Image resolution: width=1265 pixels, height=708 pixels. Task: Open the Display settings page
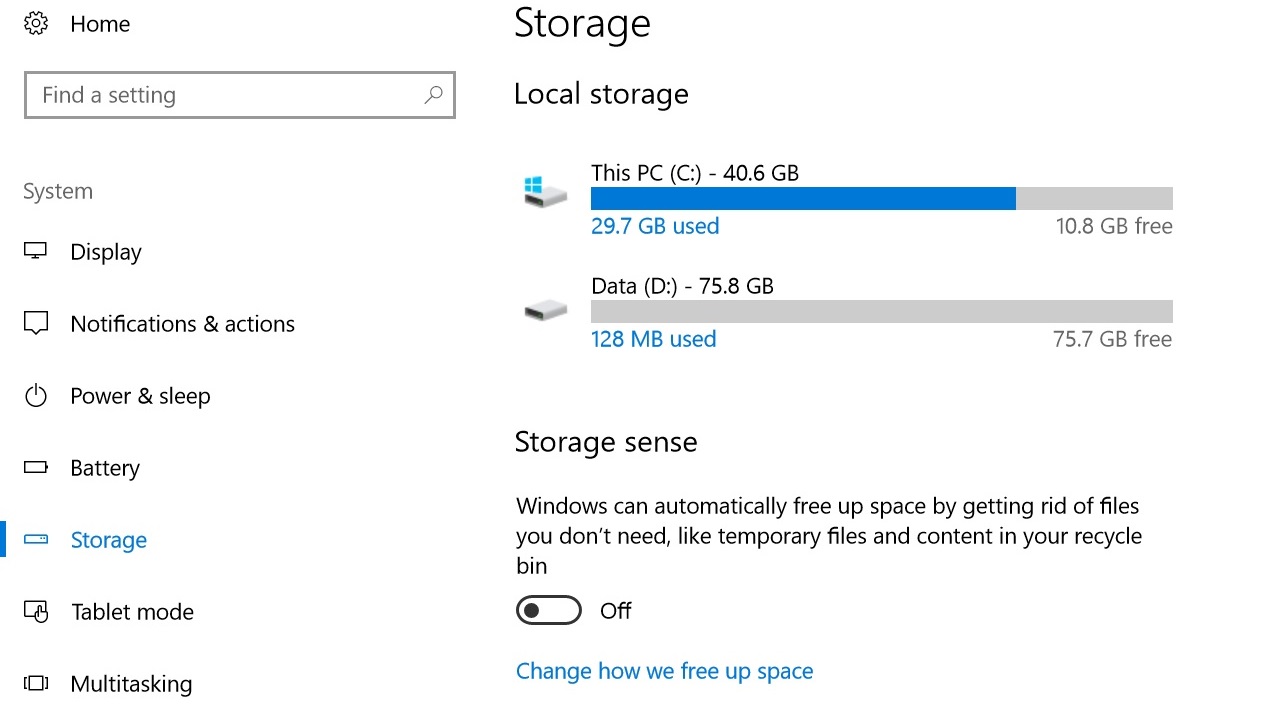[106, 252]
